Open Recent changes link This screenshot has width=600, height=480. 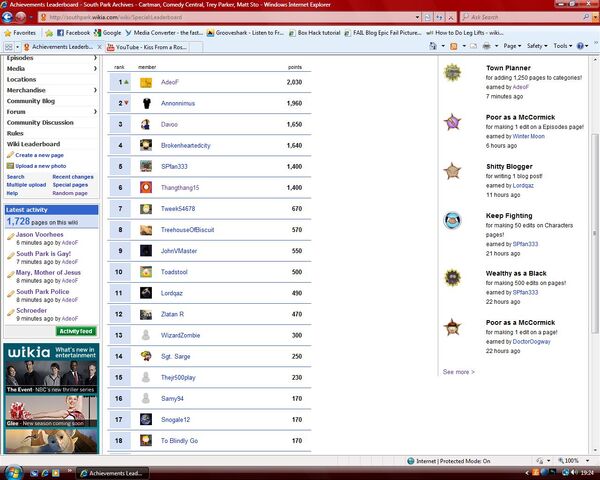point(73,177)
